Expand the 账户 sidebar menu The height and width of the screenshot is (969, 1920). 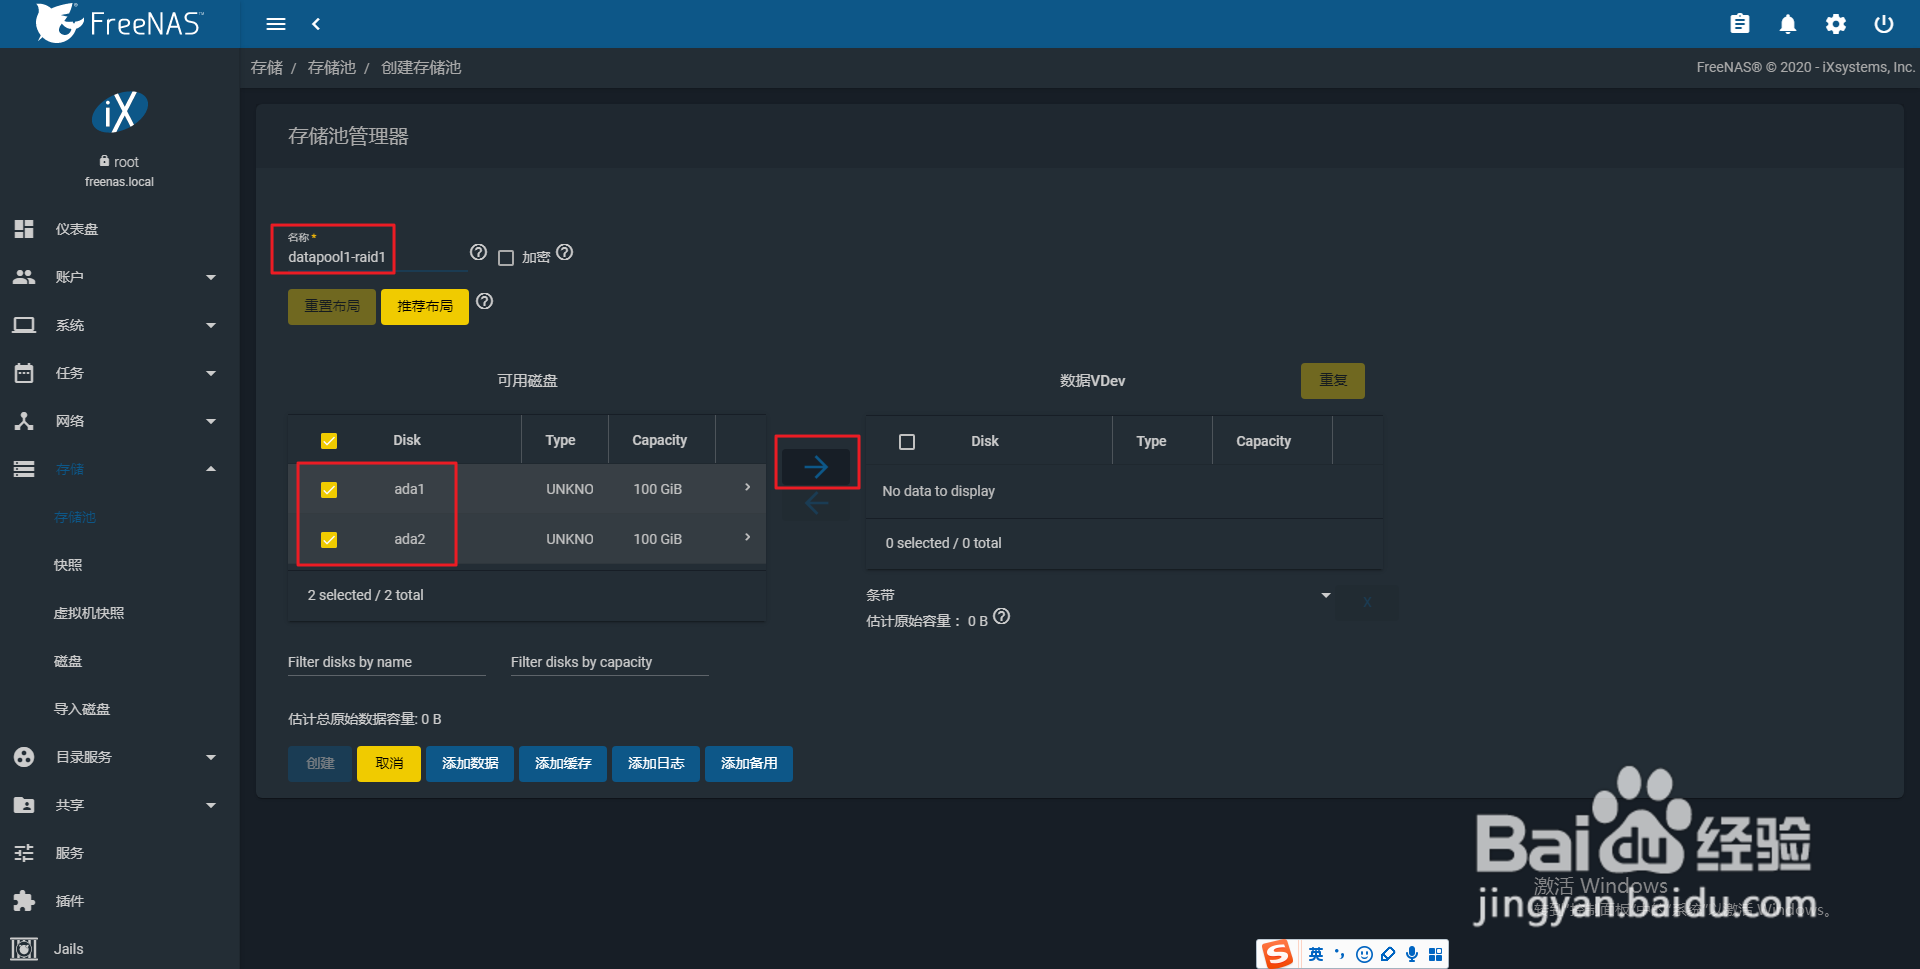point(120,277)
